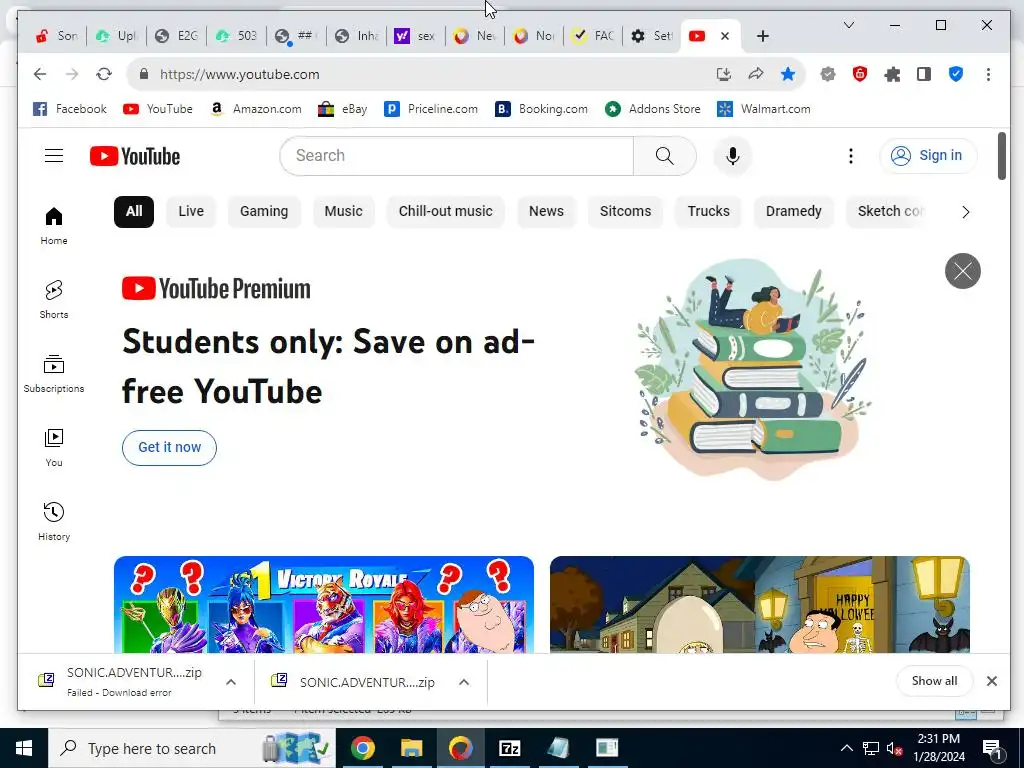Click the Sign in button
Viewport: 1024px width, 768px height.
click(928, 155)
